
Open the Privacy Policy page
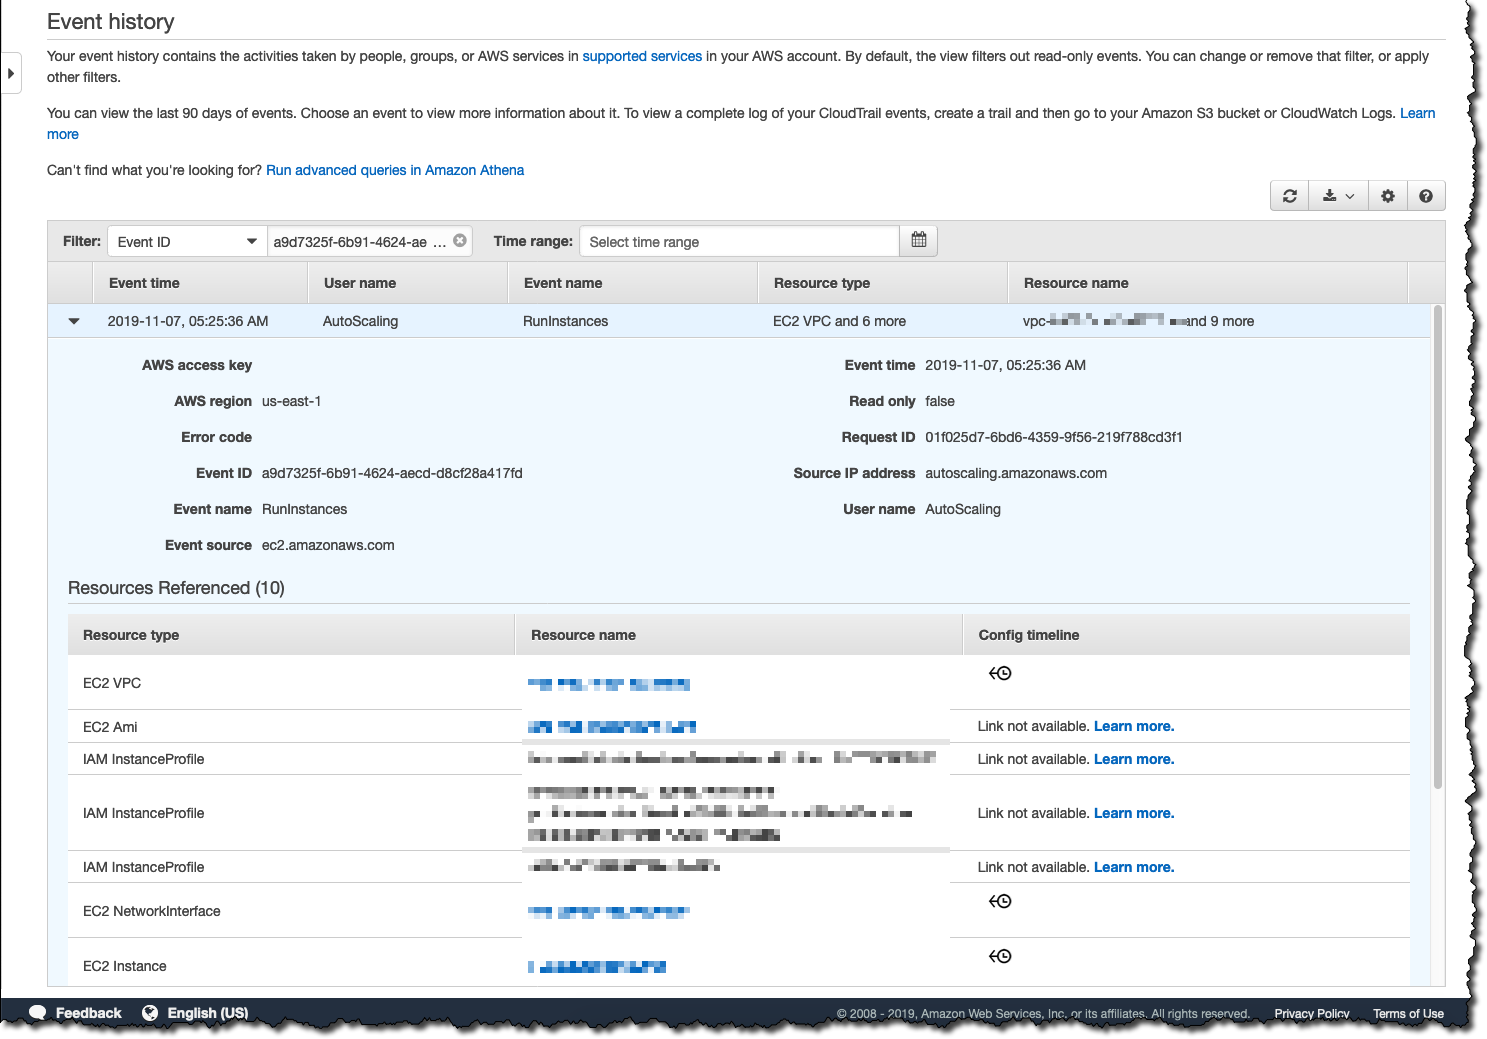(1311, 1013)
